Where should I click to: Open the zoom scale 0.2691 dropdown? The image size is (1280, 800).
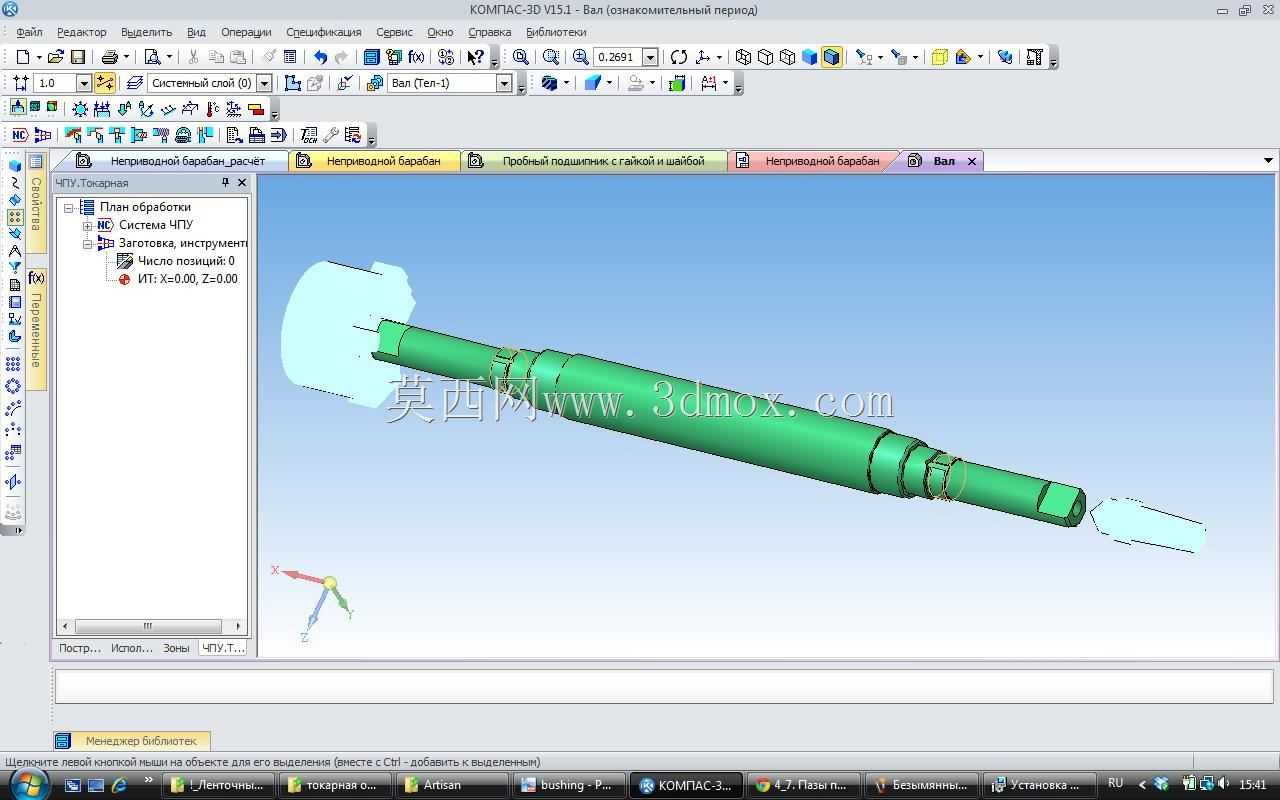point(650,57)
